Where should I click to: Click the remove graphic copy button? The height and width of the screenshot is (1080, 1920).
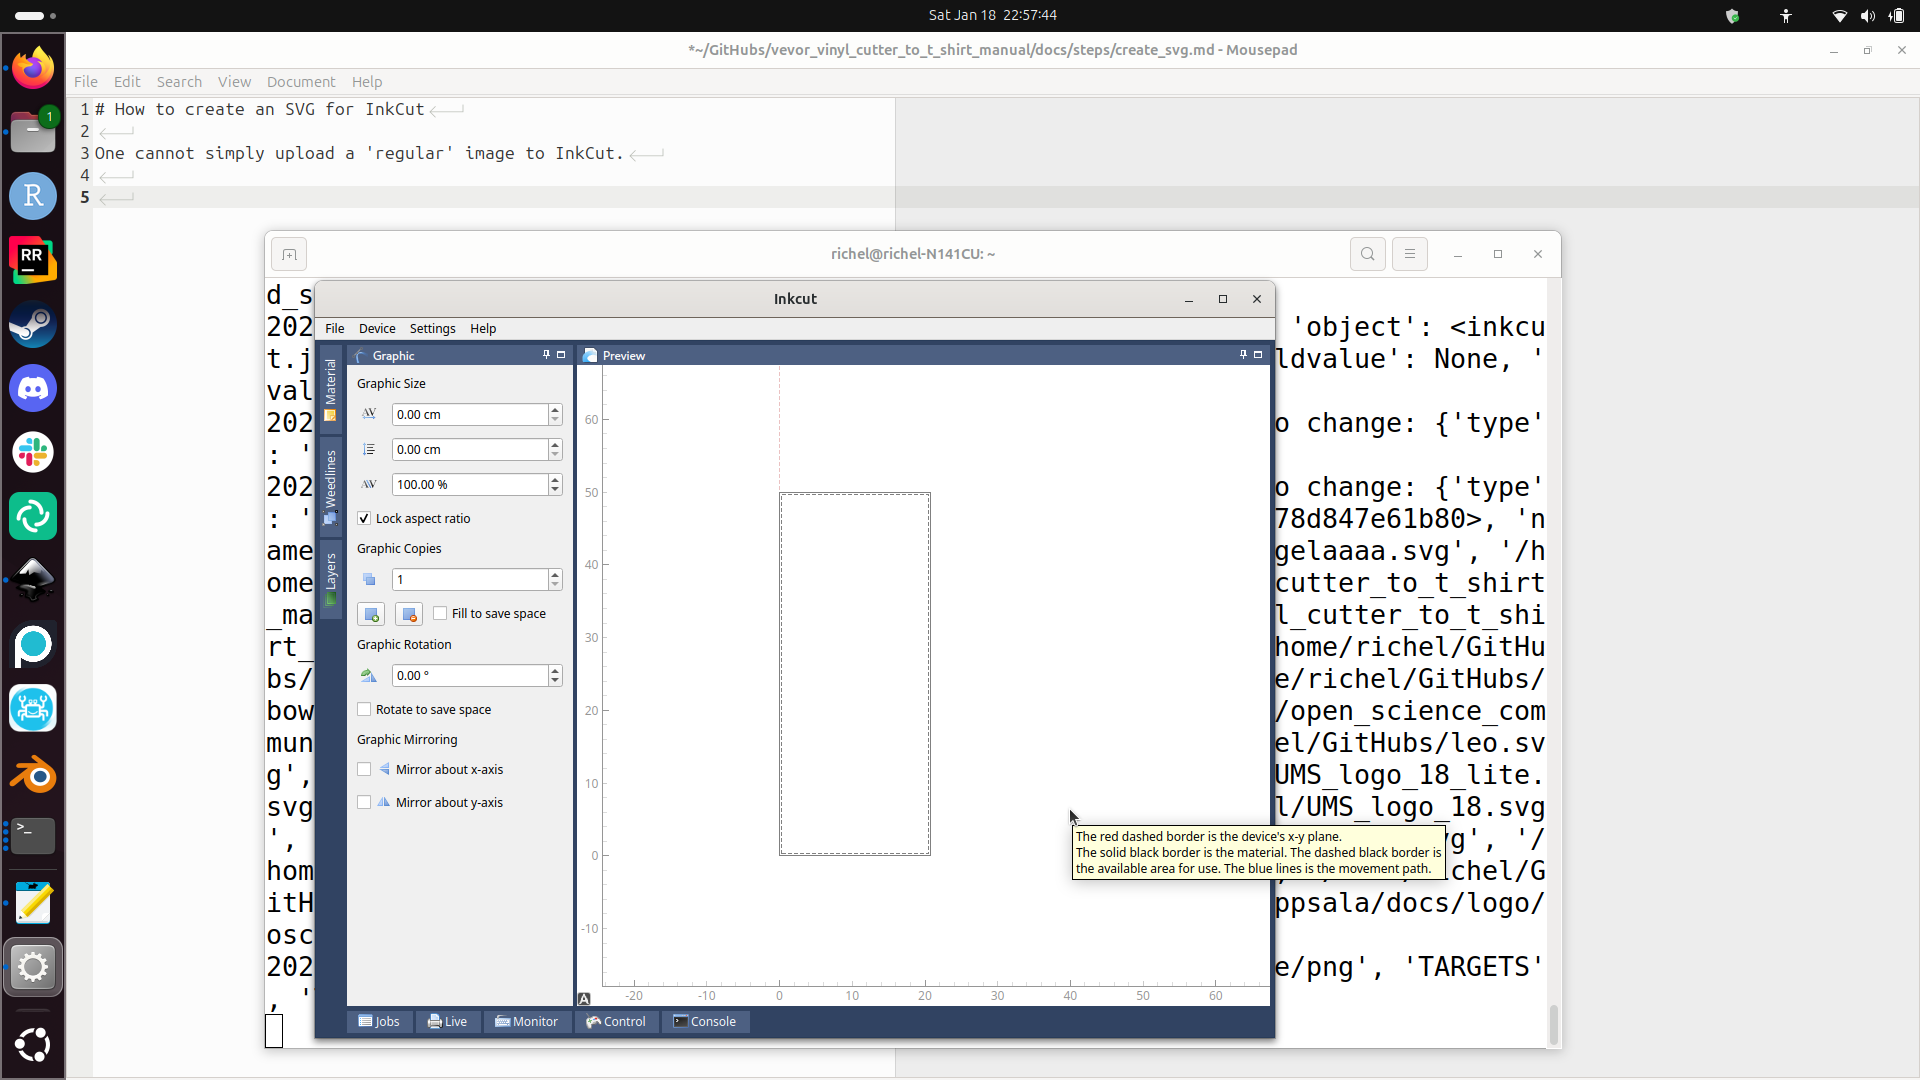409,614
